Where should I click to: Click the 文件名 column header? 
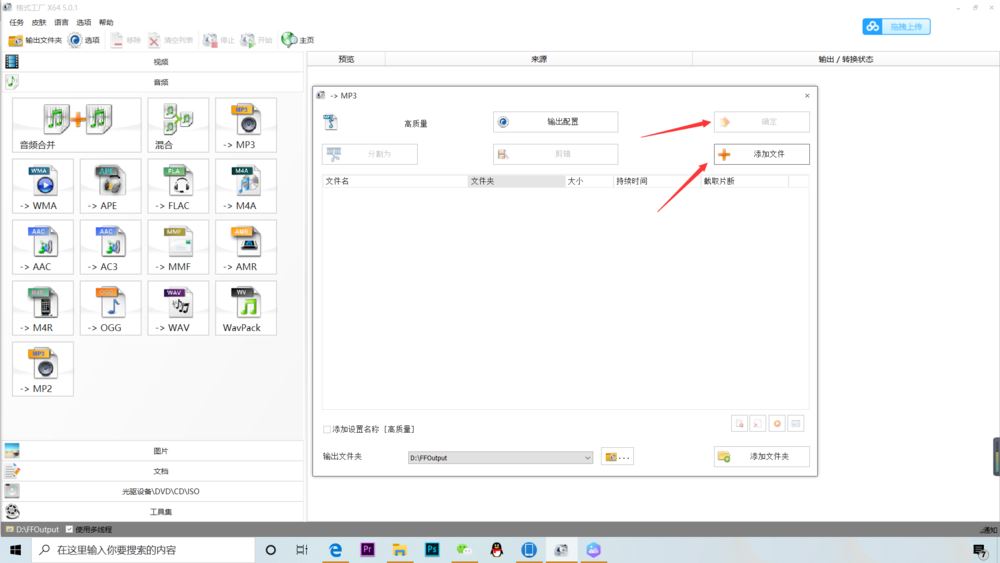coord(395,181)
